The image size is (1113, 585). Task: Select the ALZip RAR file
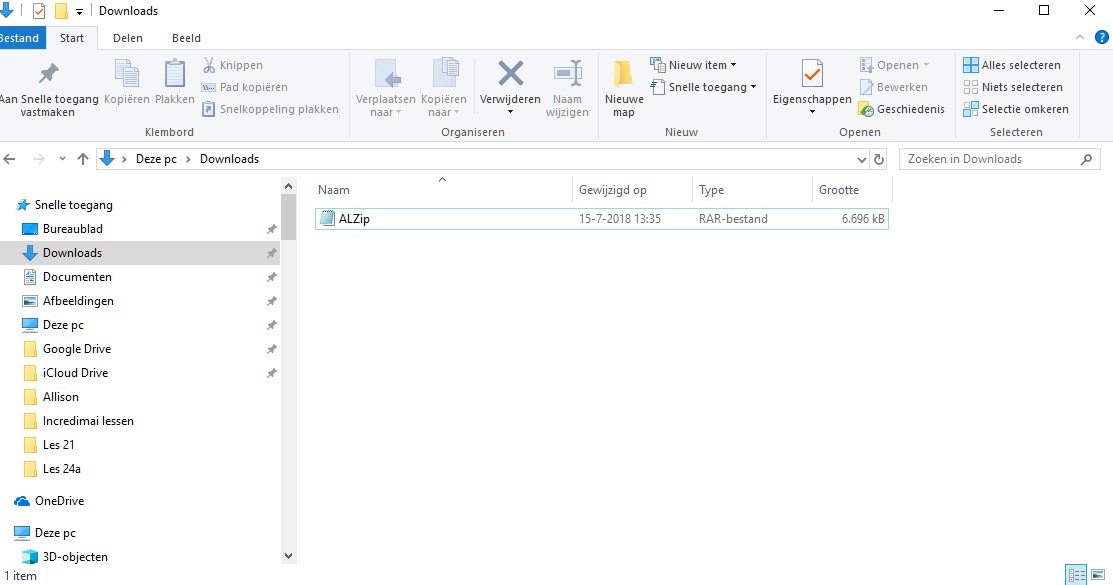602,219
